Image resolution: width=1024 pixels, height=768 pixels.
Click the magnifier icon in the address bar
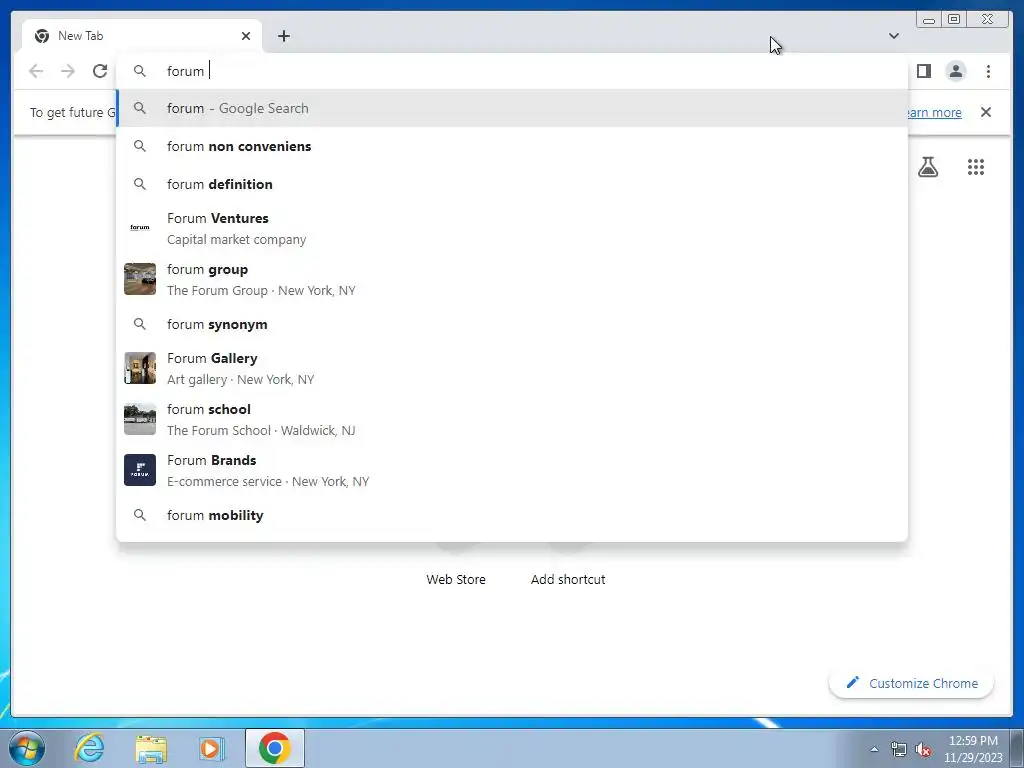tap(140, 71)
